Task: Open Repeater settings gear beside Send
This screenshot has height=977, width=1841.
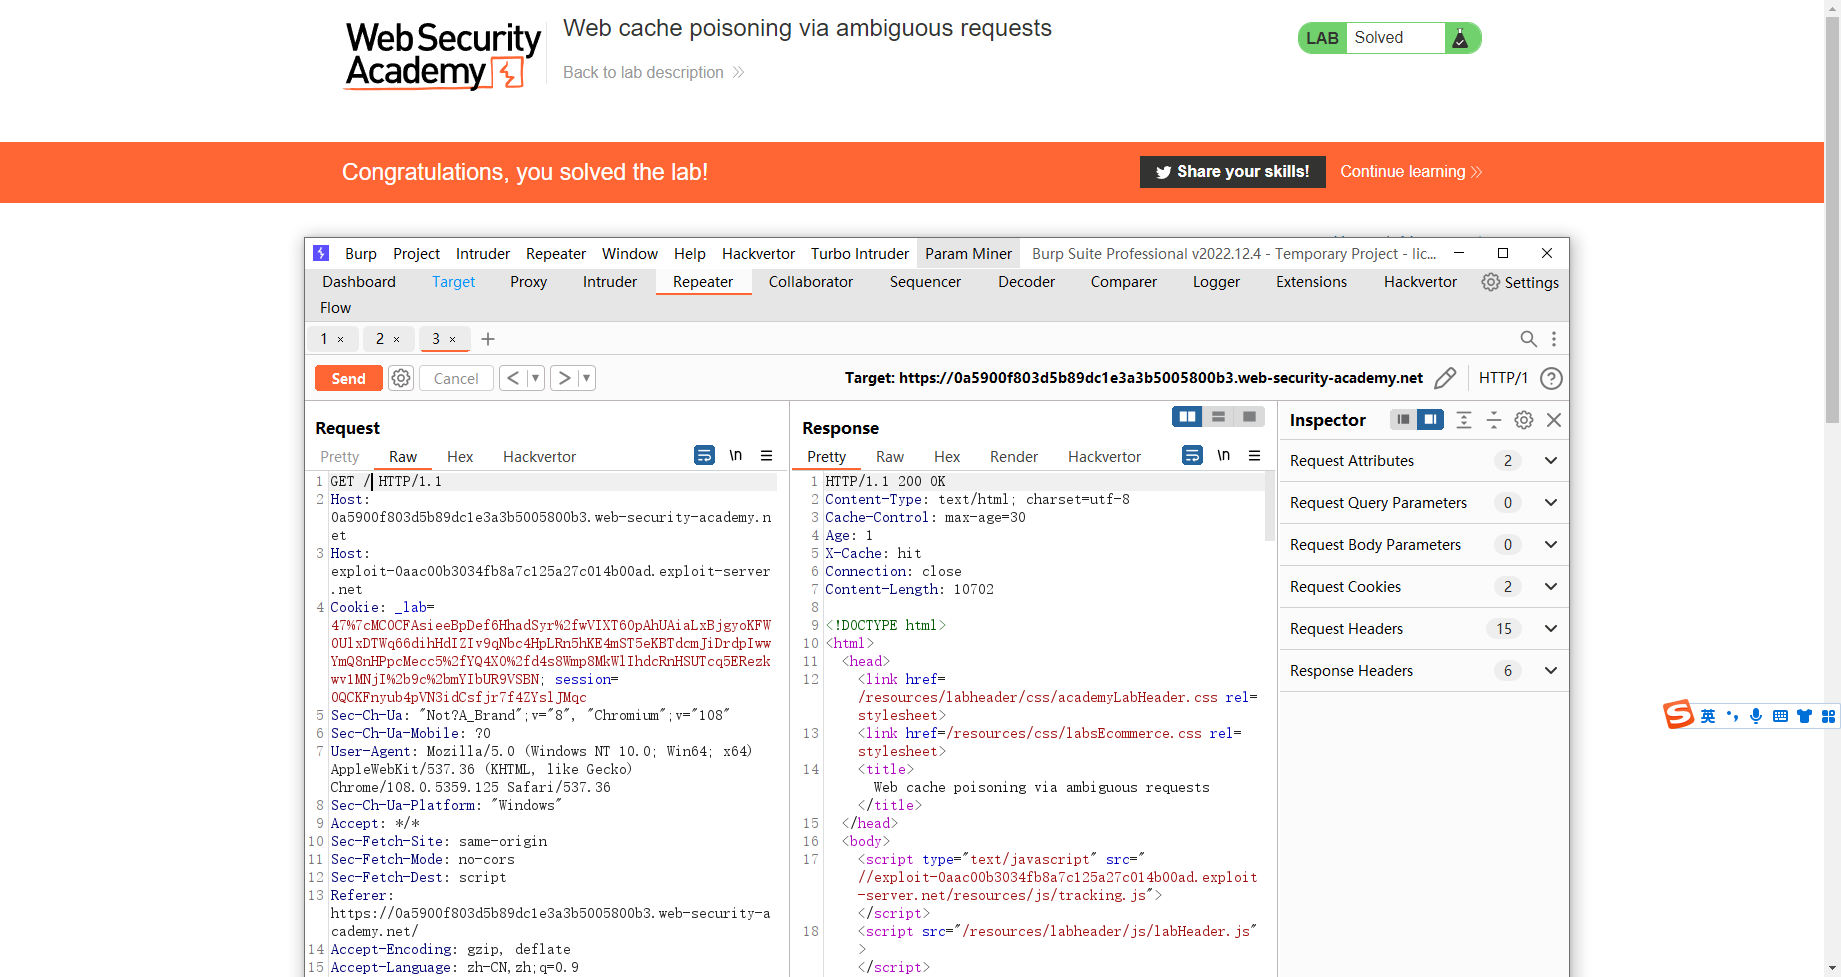Action: coord(400,378)
